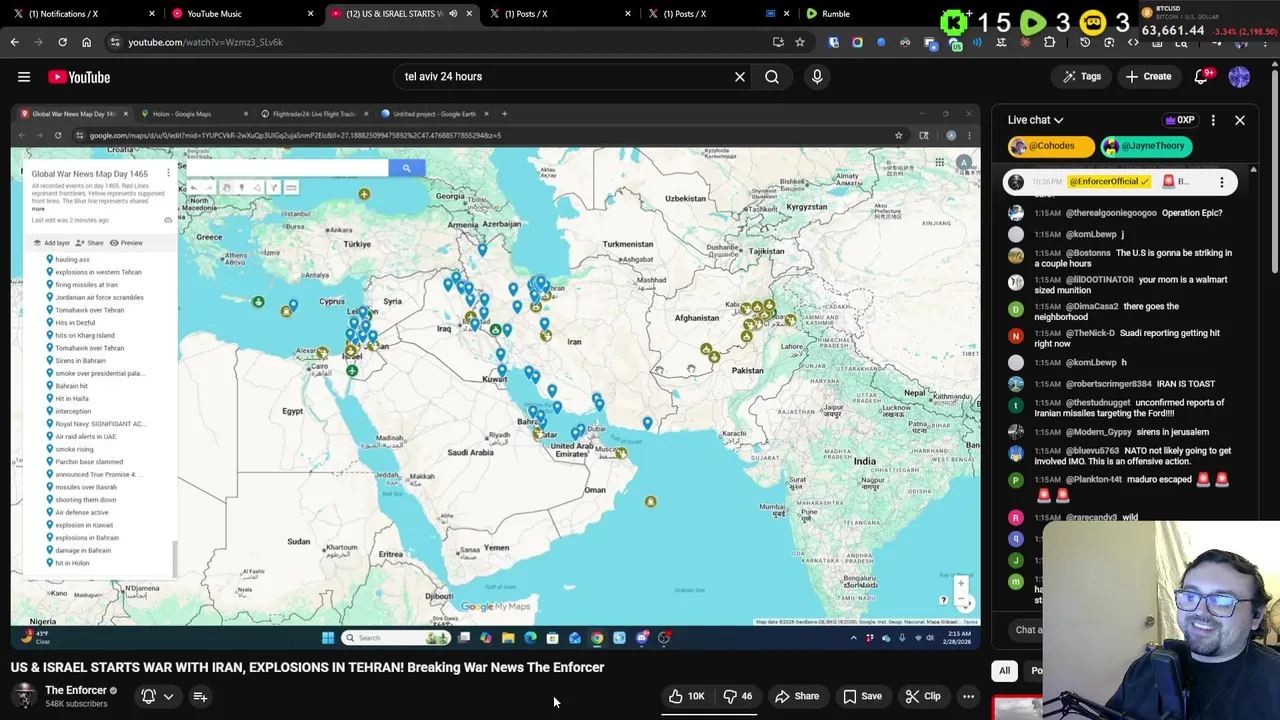Bookmark this page with the star
The image size is (1280, 720).
800,42
